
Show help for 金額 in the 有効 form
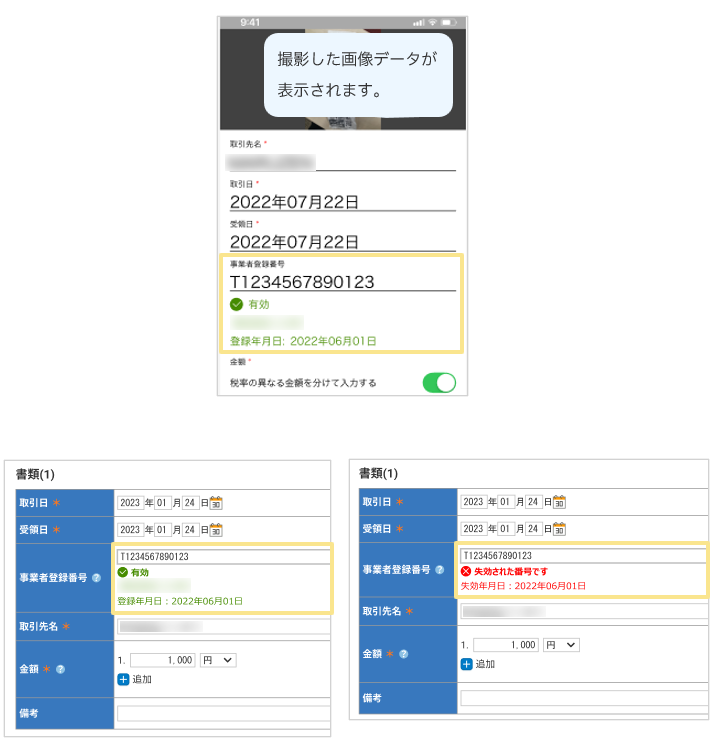coord(60,669)
